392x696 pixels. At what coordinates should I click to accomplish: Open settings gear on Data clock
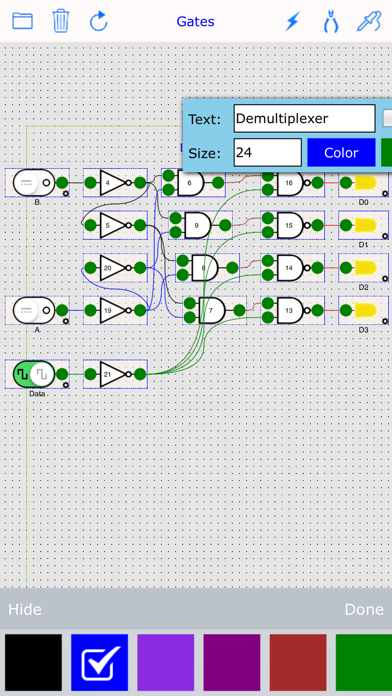66,385
